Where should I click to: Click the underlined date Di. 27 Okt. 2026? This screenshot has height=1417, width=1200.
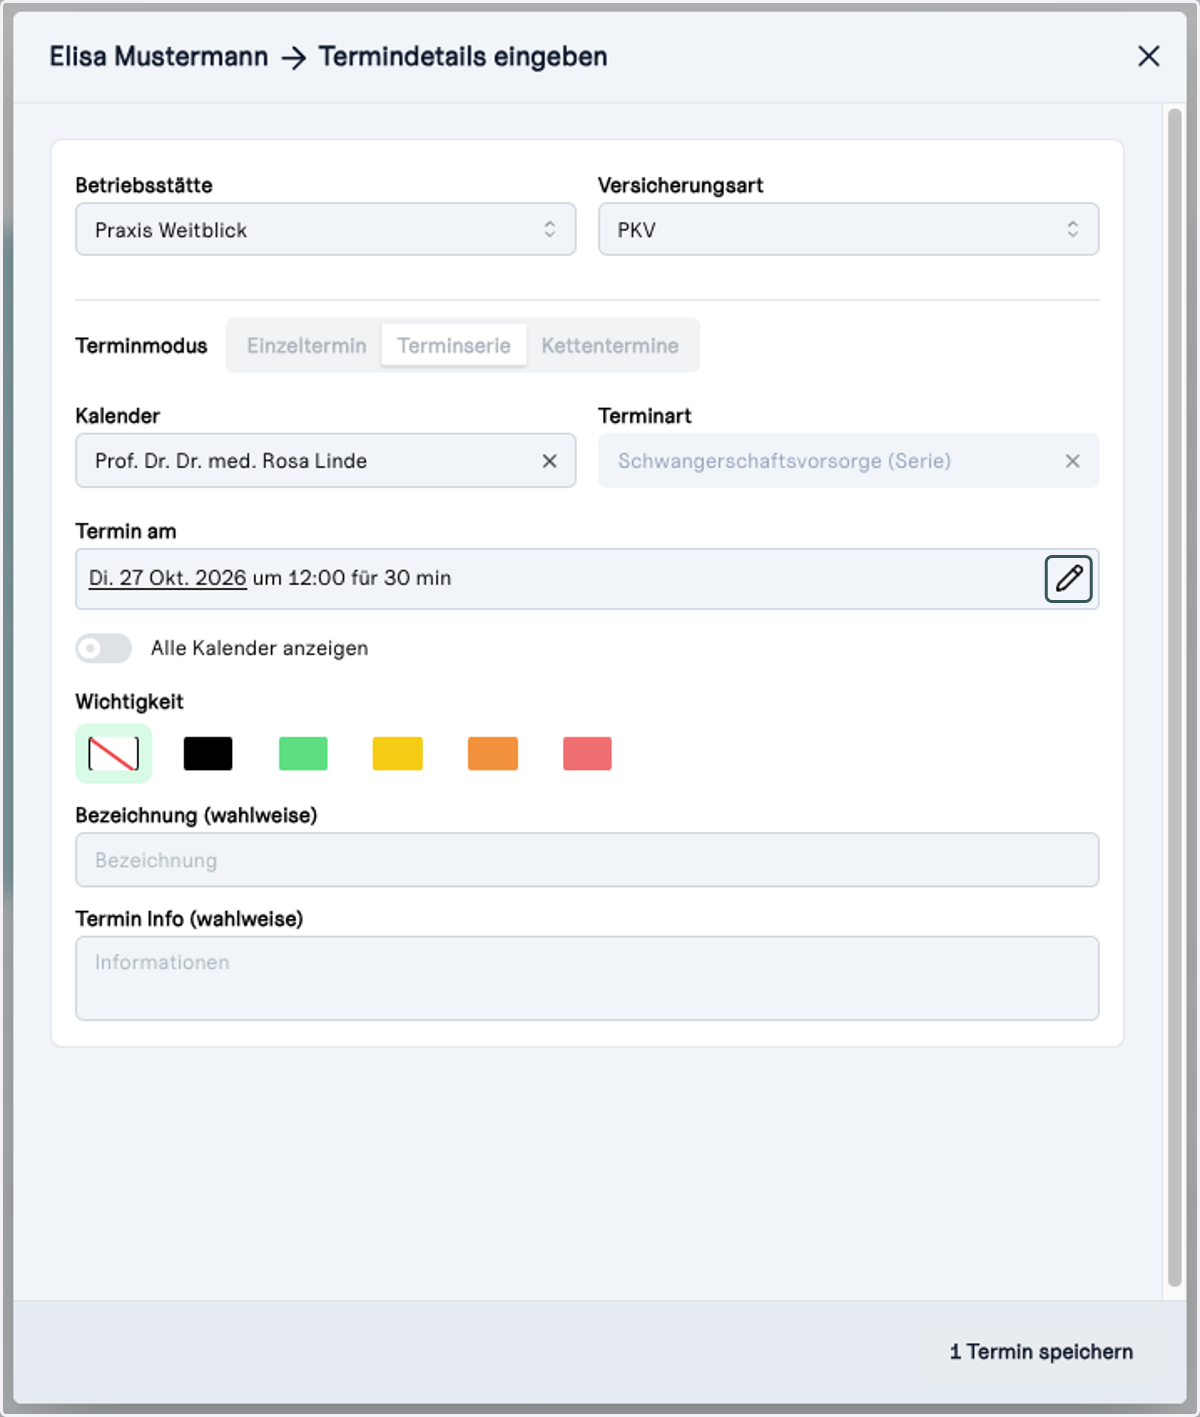click(167, 578)
